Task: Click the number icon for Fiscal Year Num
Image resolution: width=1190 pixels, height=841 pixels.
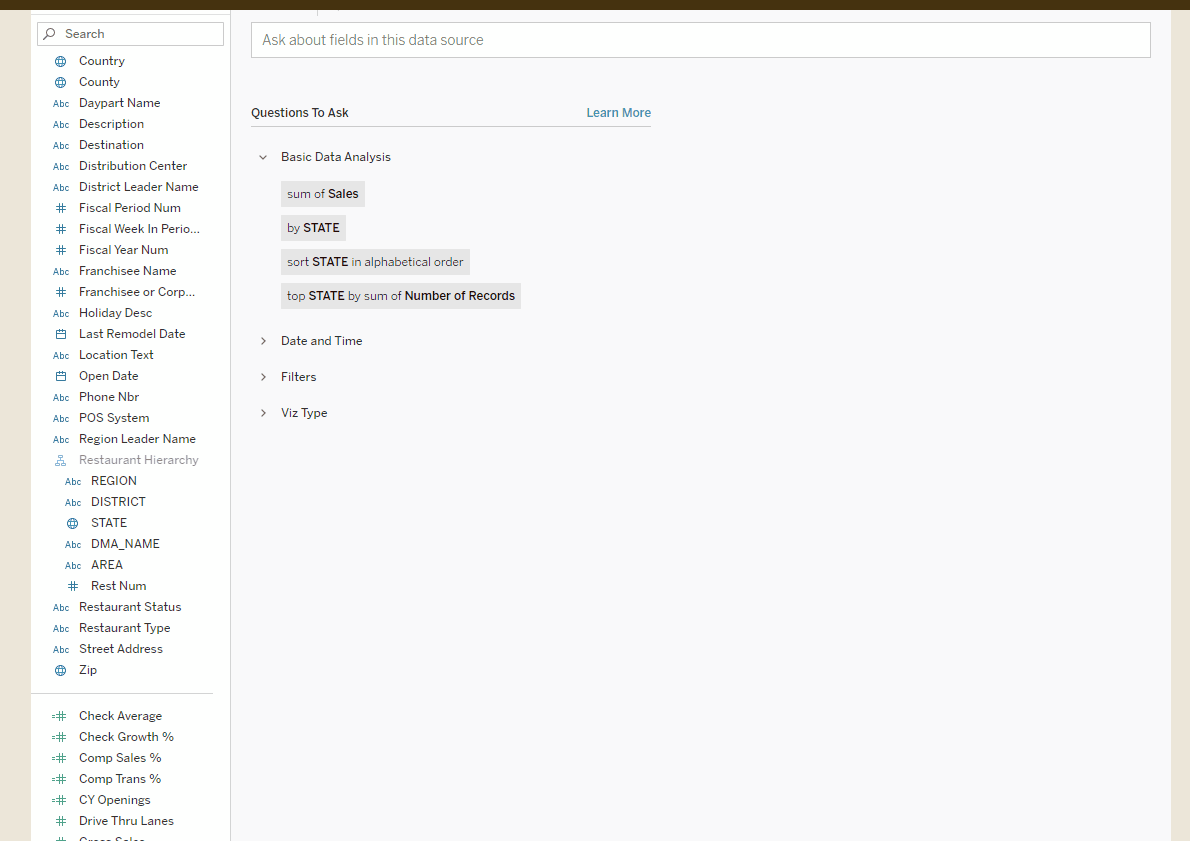Action: coord(61,249)
